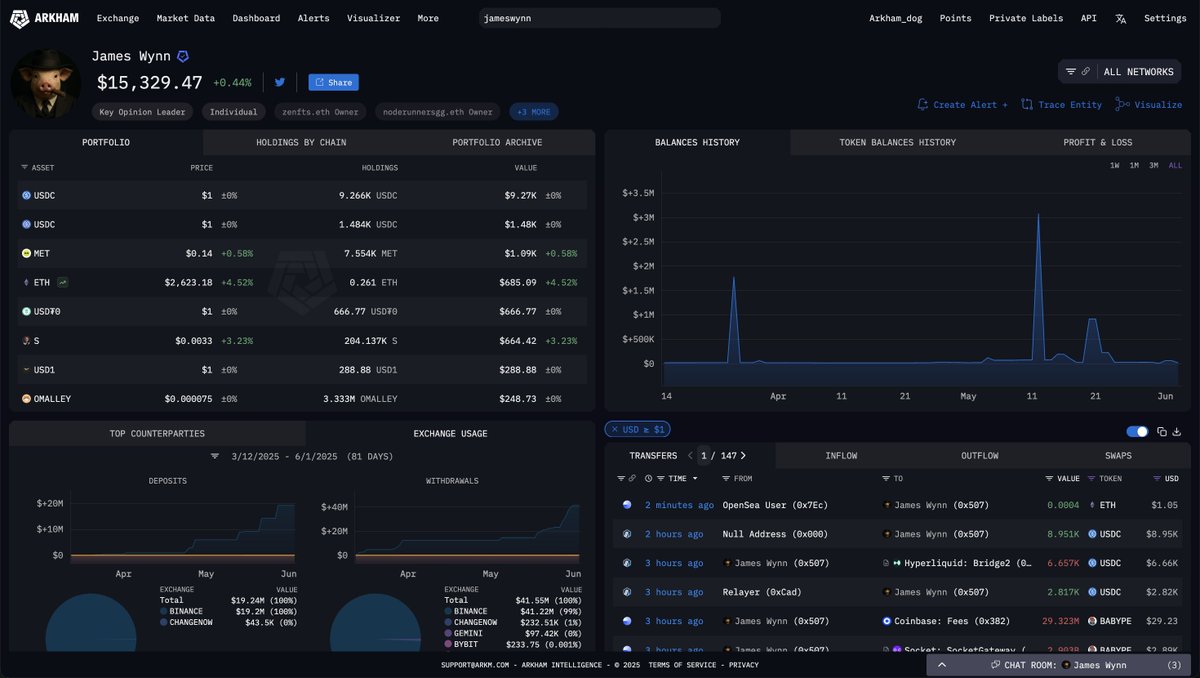Screen dimensions: 1200x678
Task: Select the ALL balance range
Action: point(1175,165)
